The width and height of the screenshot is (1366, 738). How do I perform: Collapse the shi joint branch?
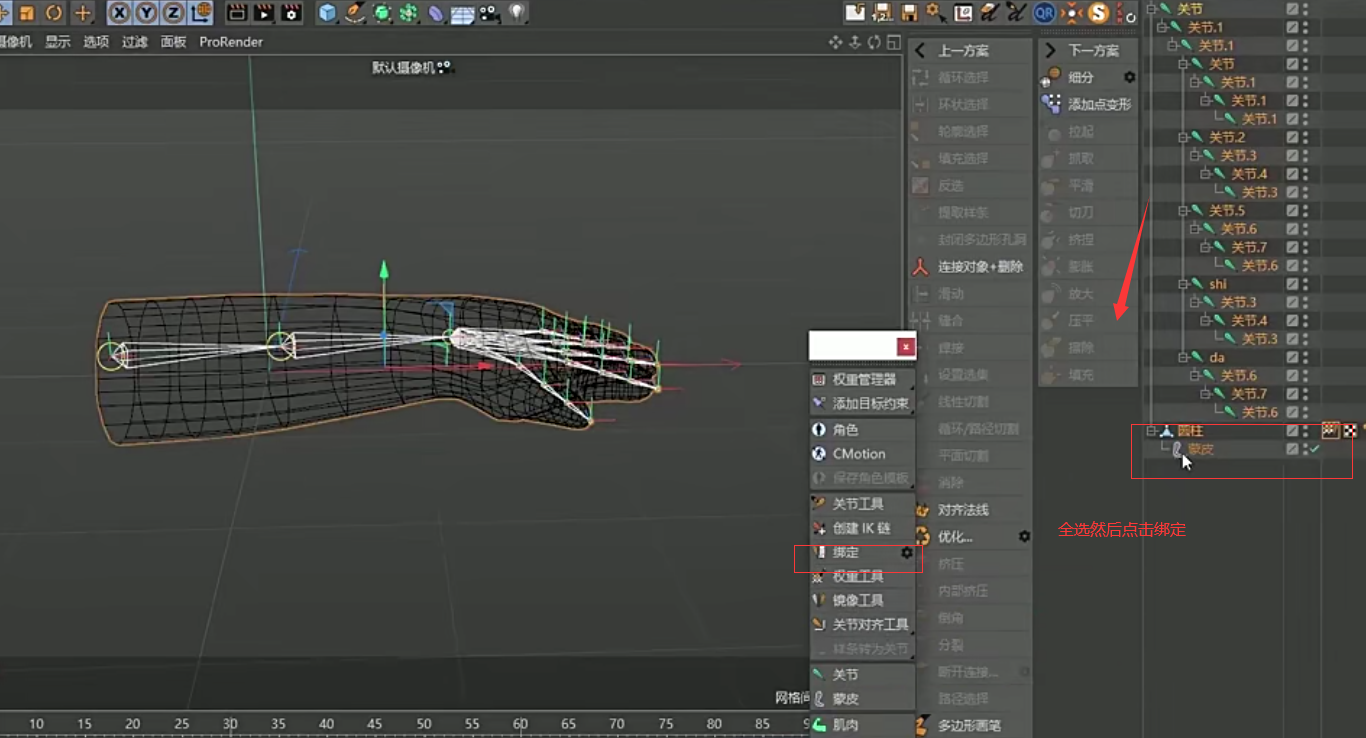click(x=1182, y=284)
